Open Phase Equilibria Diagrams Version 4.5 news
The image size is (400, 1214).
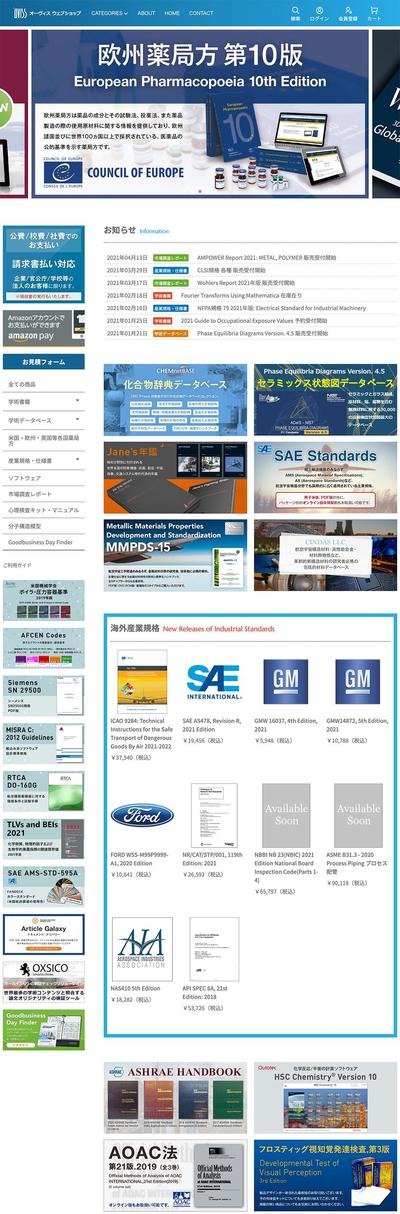pos(261,332)
